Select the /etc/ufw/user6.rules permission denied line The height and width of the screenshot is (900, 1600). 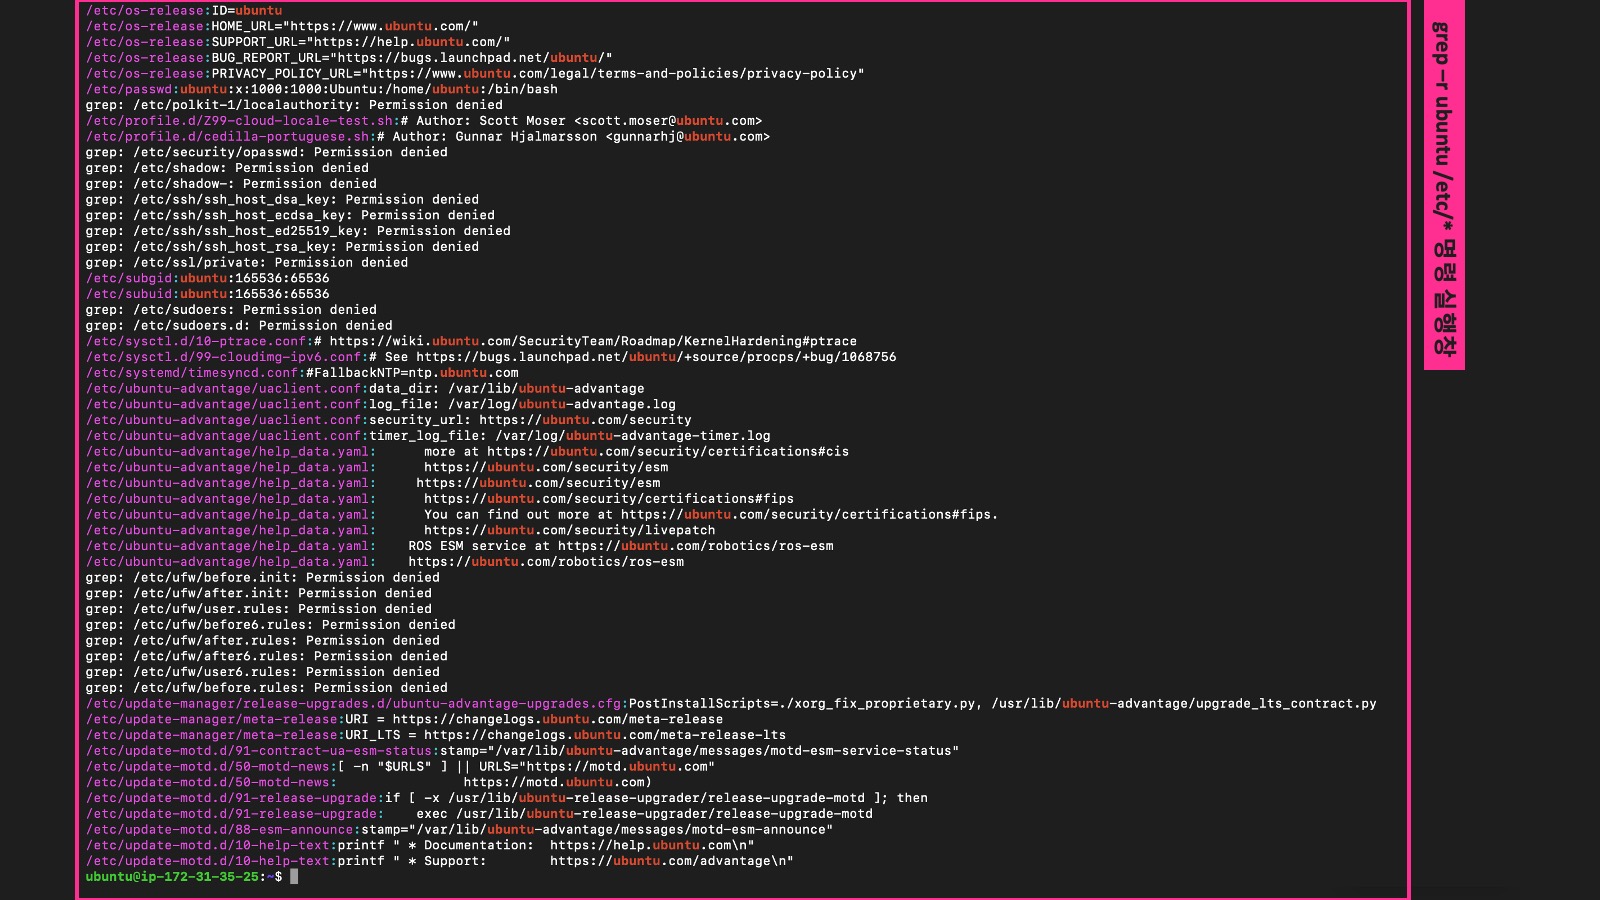[263, 672]
